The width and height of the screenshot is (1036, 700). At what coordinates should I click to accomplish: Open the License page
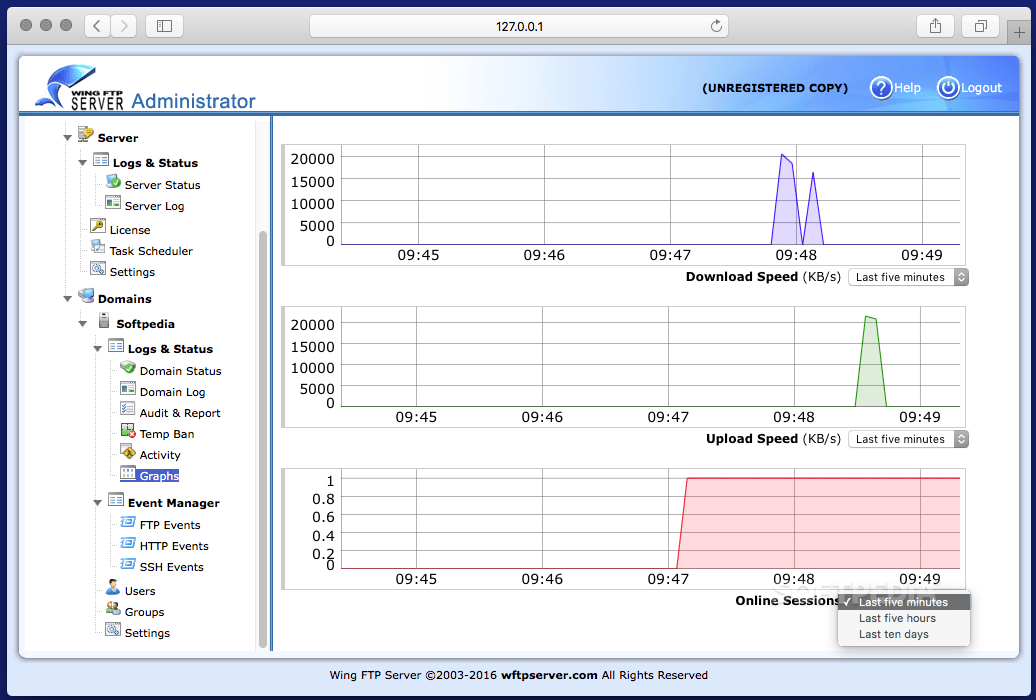tap(130, 229)
